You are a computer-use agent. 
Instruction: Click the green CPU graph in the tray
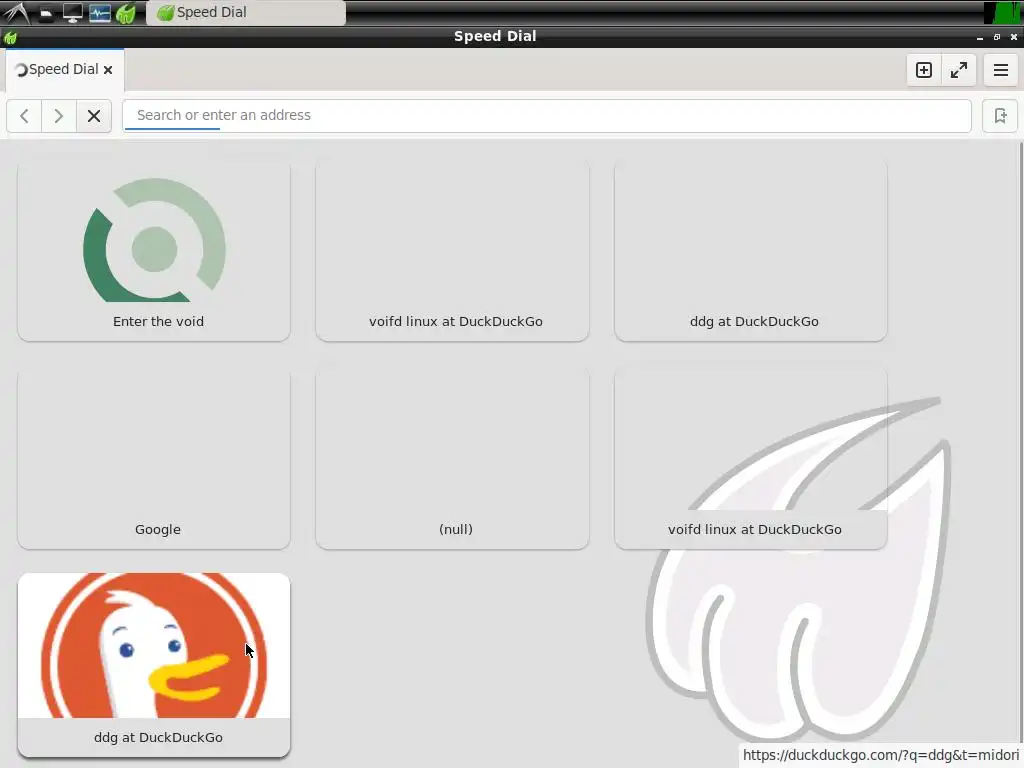point(1003,12)
